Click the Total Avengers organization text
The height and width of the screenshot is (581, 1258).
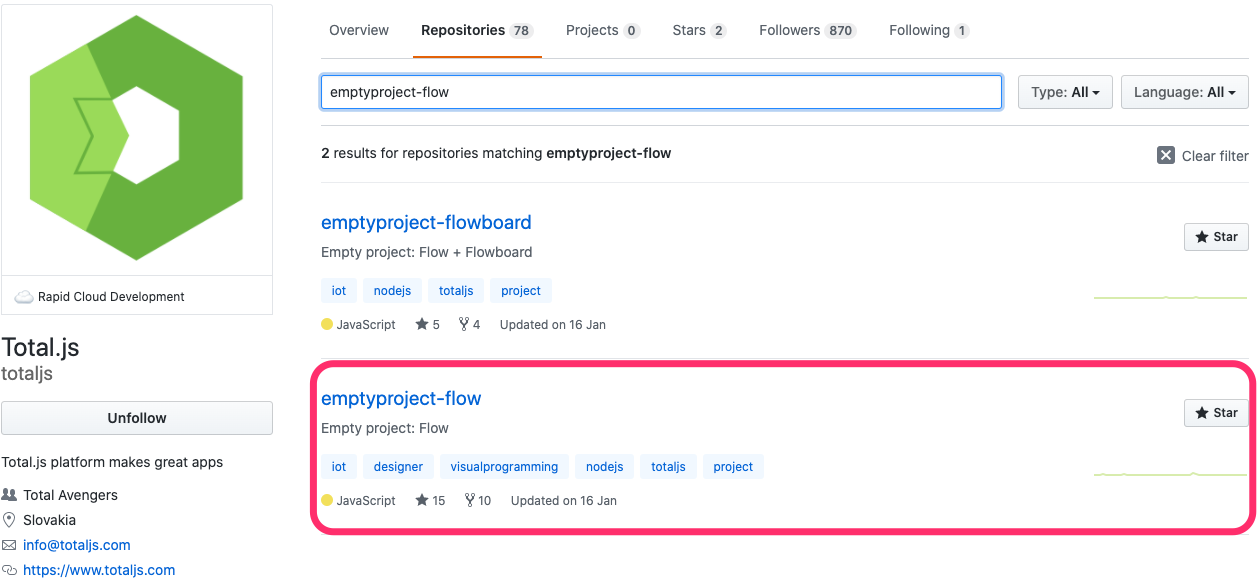pos(70,495)
